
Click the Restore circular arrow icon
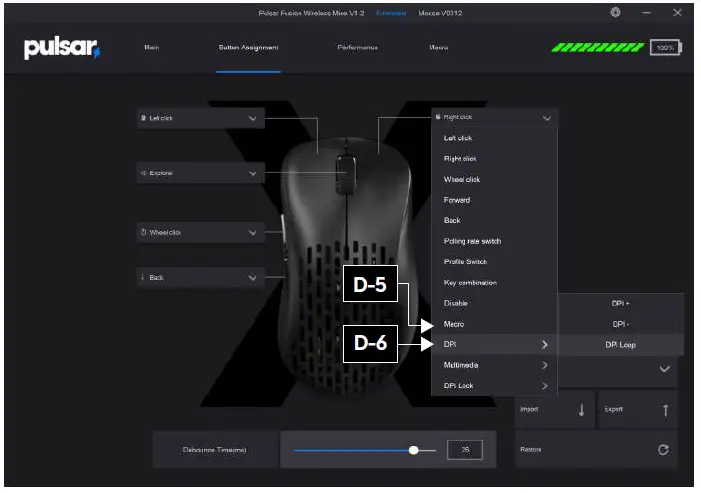pyautogui.click(x=663, y=450)
